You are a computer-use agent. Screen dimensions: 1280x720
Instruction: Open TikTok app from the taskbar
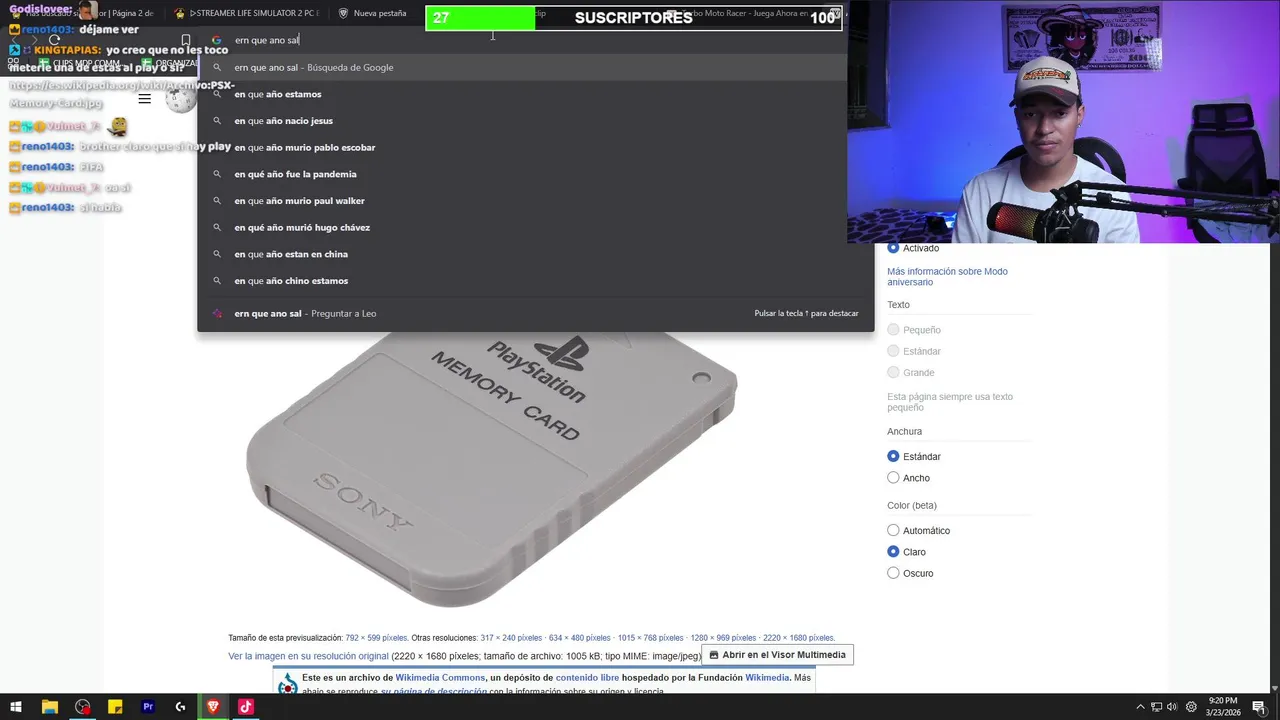coord(245,707)
